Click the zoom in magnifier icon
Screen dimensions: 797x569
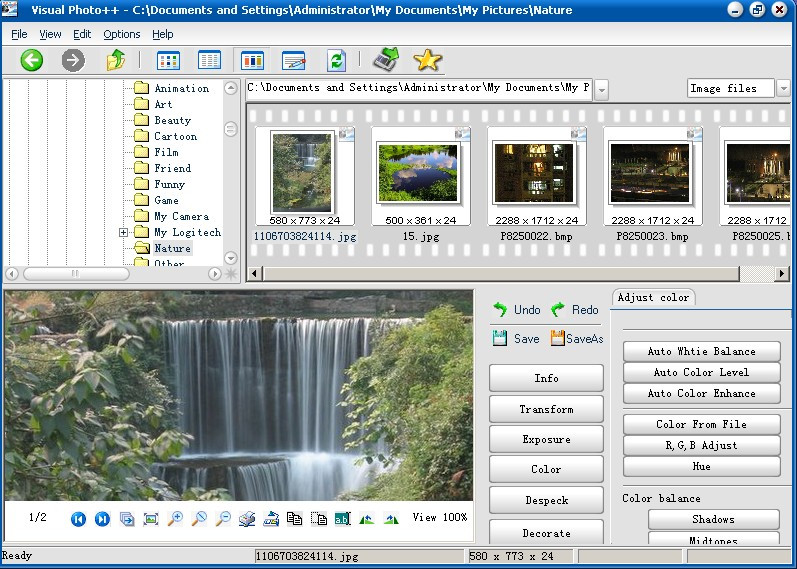[175, 518]
